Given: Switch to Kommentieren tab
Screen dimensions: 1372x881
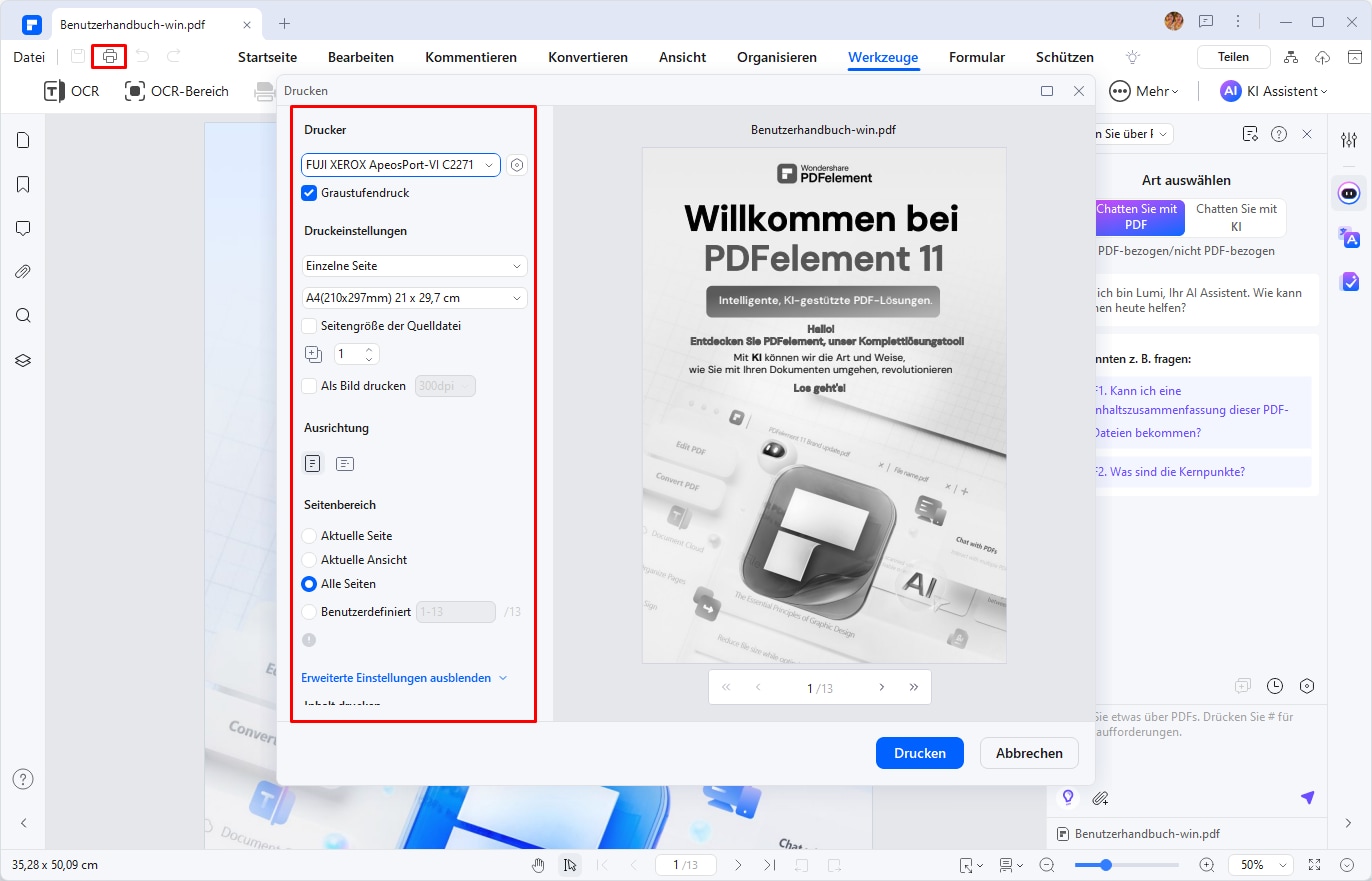Looking at the screenshot, I should (471, 57).
